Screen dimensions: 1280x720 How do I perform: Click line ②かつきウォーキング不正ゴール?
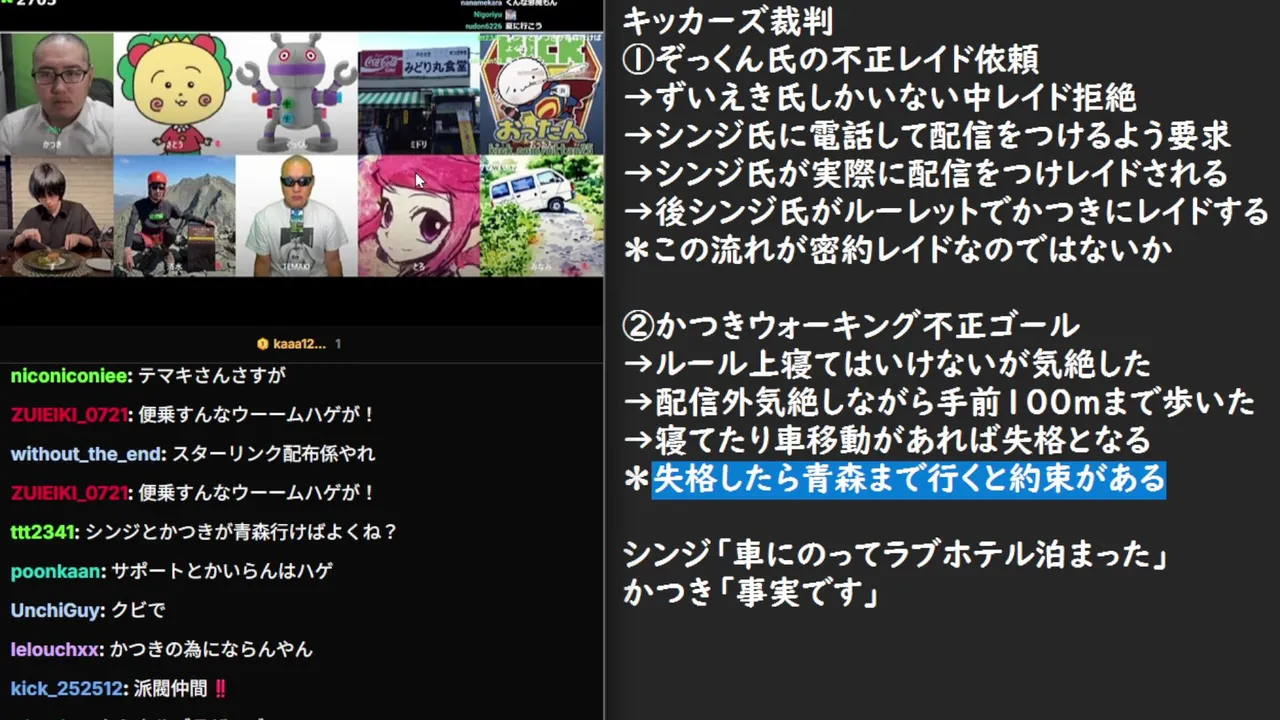tap(851, 326)
